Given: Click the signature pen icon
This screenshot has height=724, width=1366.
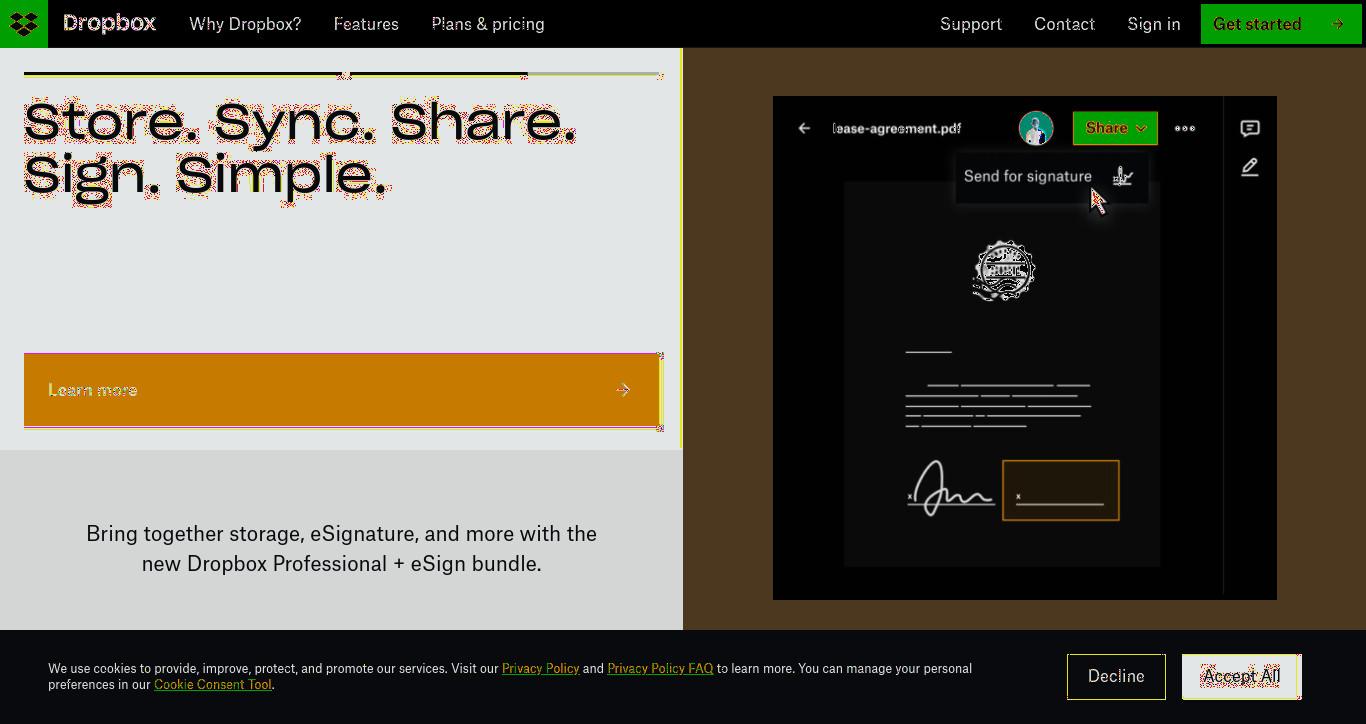Looking at the screenshot, I should pos(1123,177).
